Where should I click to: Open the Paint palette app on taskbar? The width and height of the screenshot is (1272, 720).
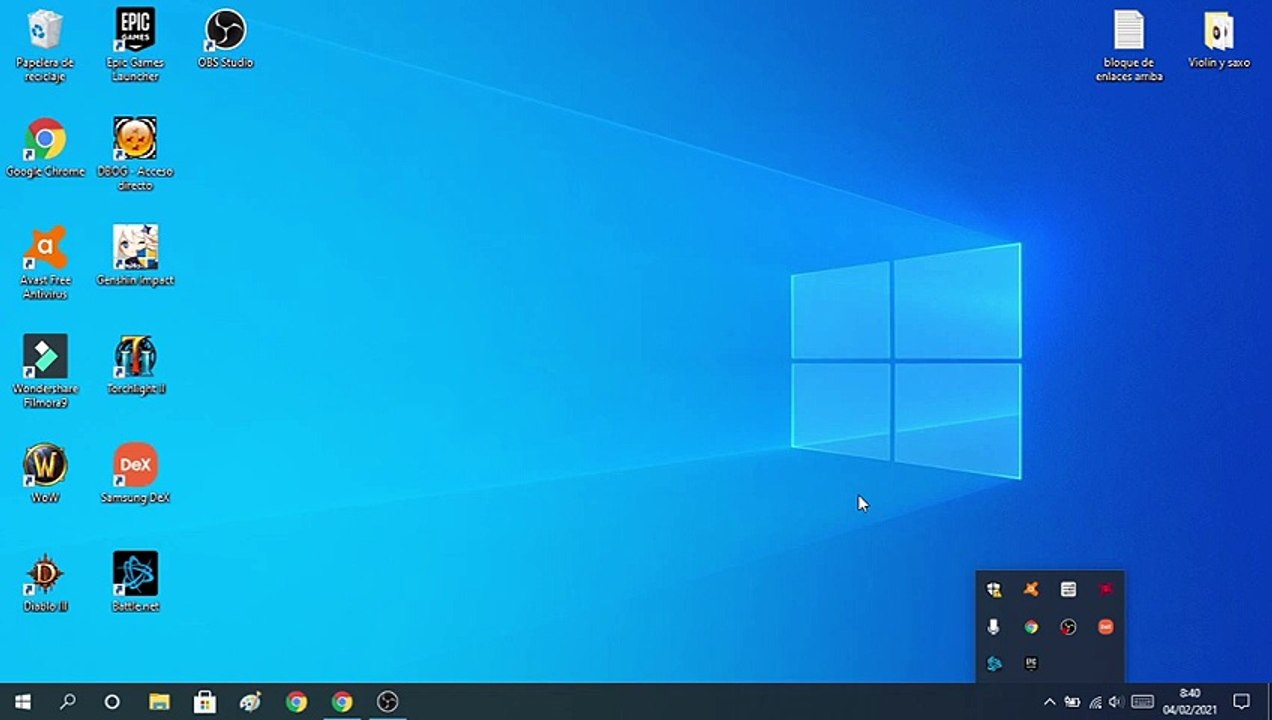click(250, 702)
